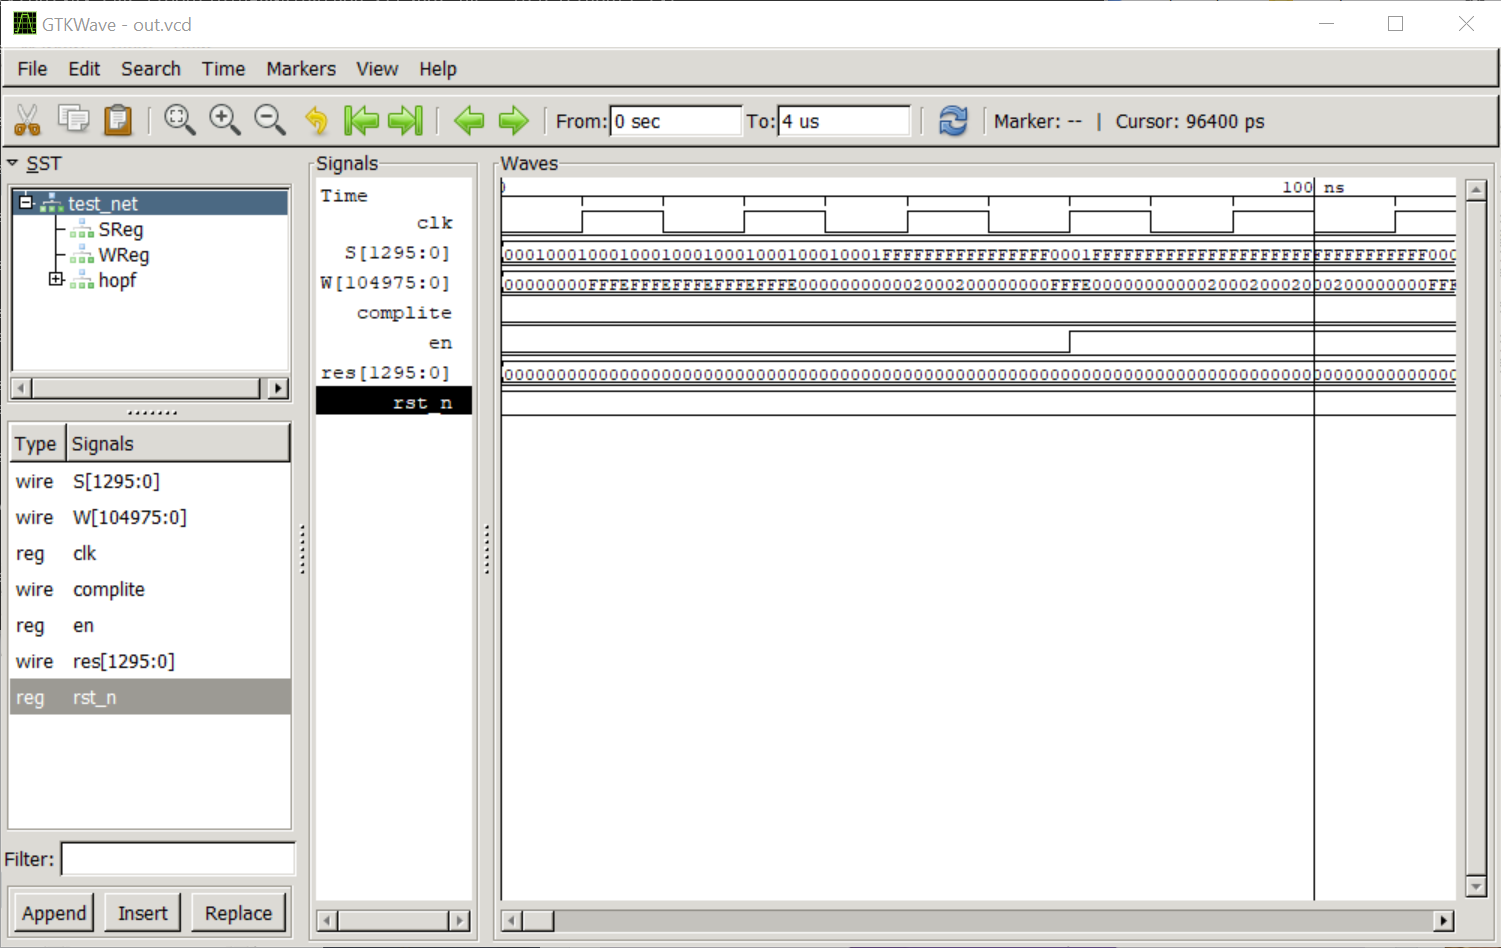This screenshot has height=948, width=1501.
Task: Select wire complite in signal list
Action: (150, 589)
